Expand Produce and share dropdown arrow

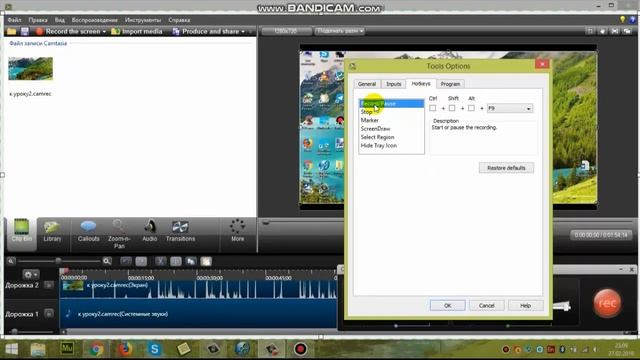(243, 31)
